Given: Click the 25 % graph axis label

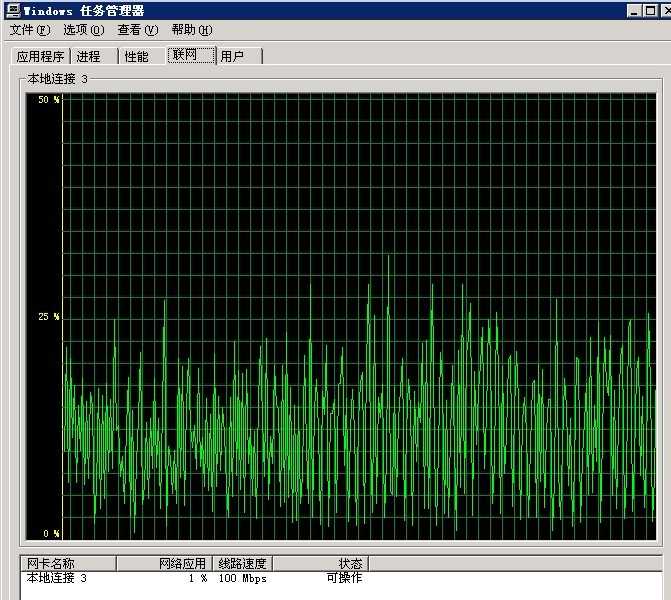Looking at the screenshot, I should (x=49, y=317).
